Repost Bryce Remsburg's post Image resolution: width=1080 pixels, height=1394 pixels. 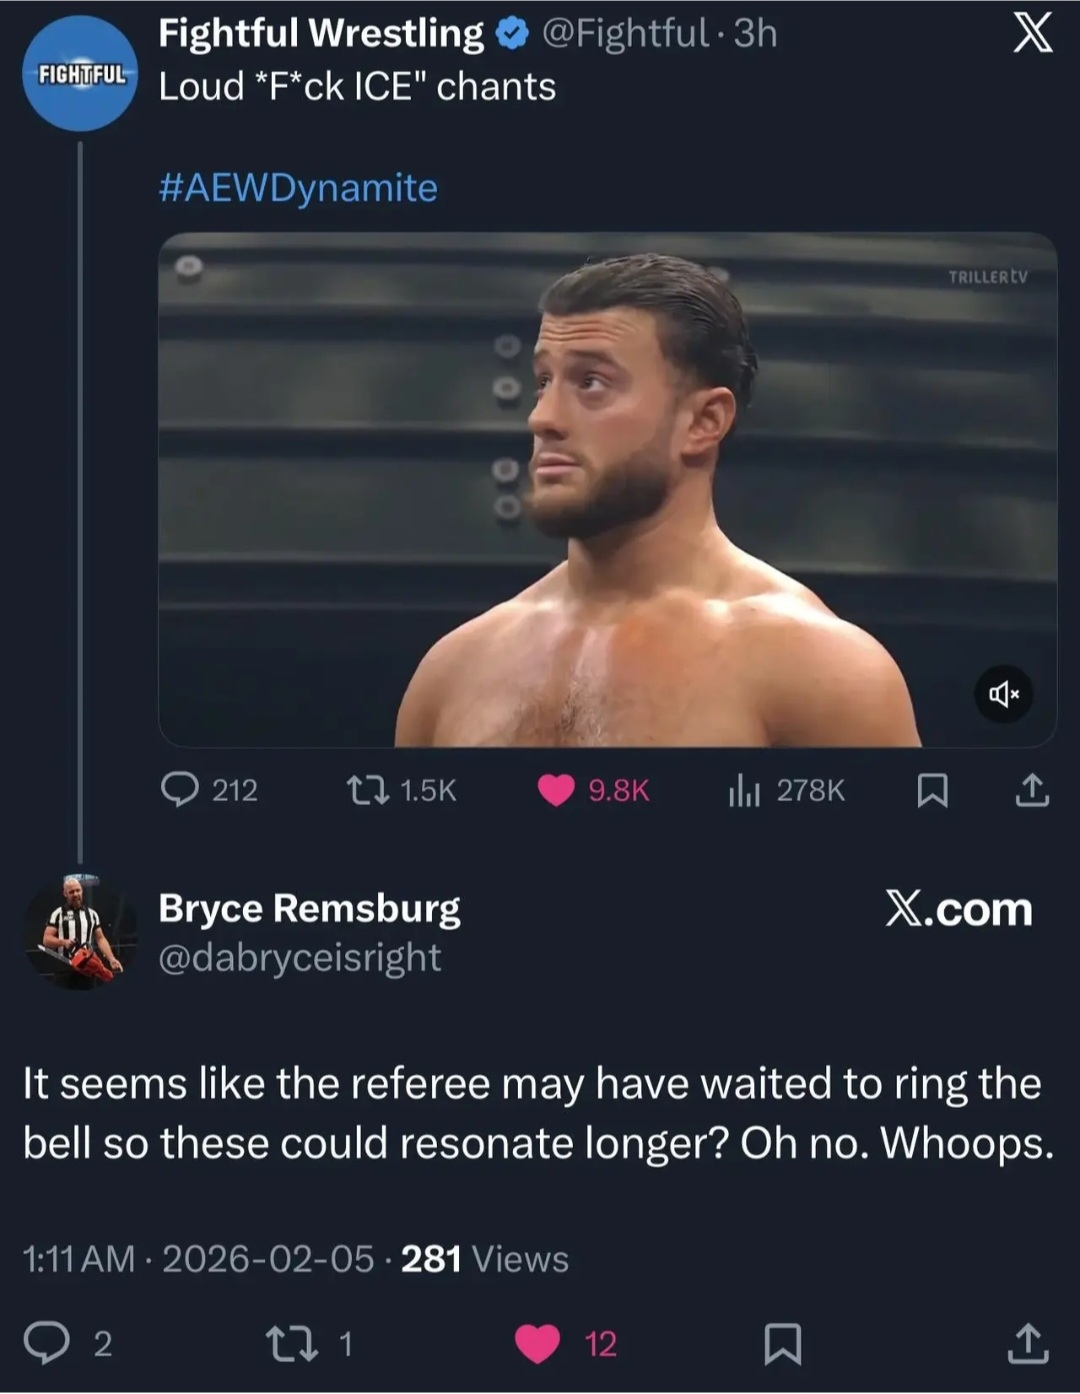[x=291, y=1343]
